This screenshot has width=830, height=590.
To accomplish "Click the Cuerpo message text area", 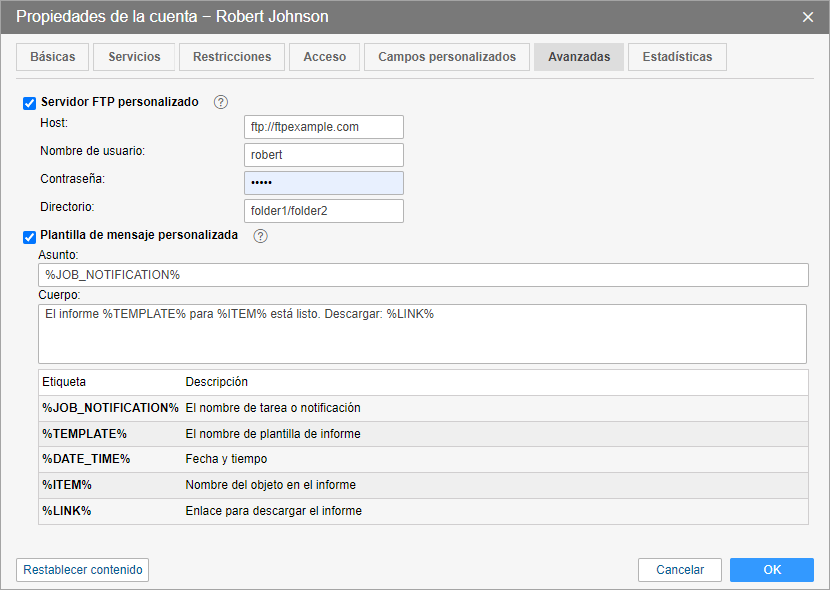I will coord(422,334).
